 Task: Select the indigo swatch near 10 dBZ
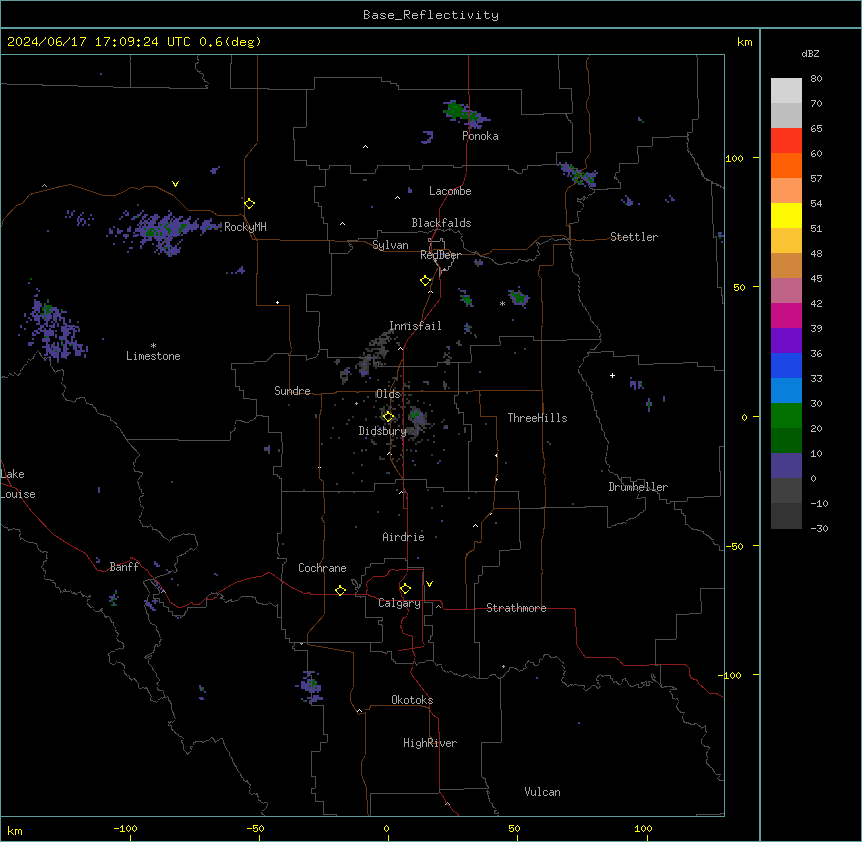786,466
